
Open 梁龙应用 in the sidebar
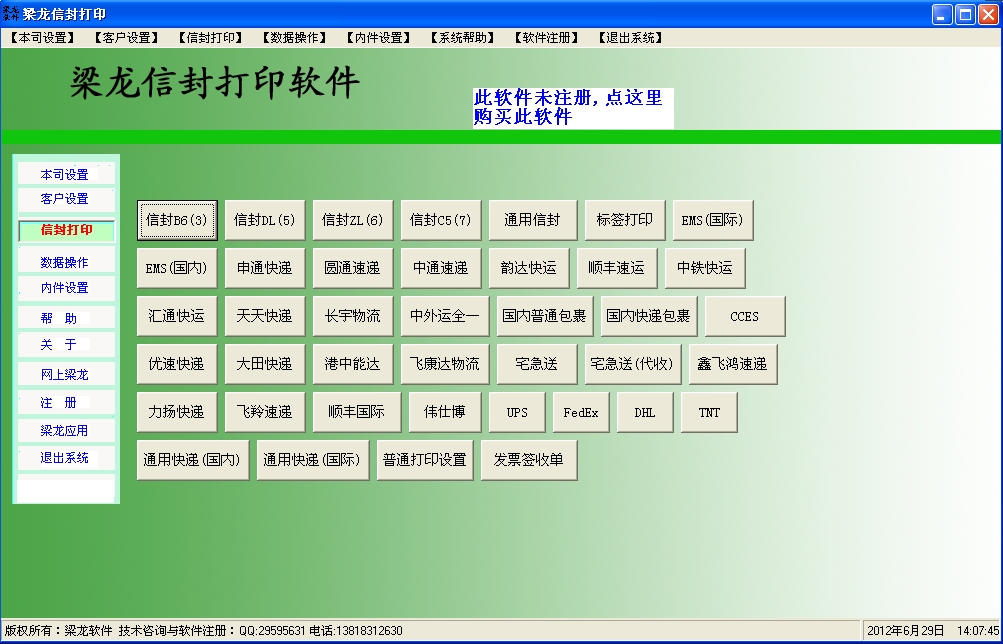(x=66, y=430)
